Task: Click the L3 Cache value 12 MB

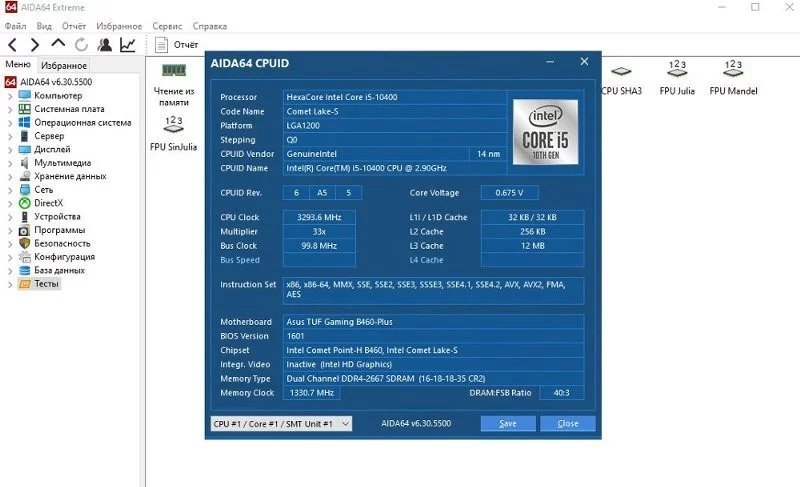Action: click(532, 246)
